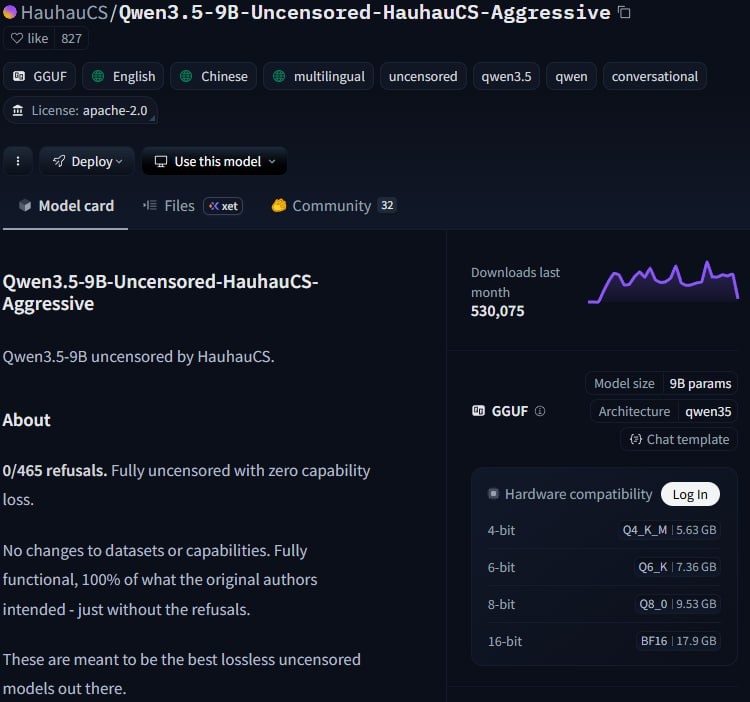
Task: Open the Chat template viewer
Action: (x=679, y=439)
